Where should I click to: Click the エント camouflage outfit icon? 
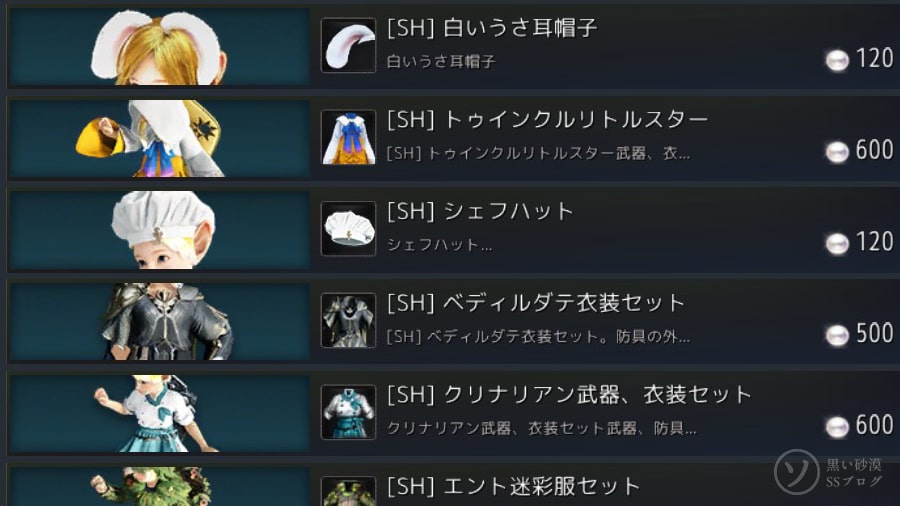coord(348,491)
